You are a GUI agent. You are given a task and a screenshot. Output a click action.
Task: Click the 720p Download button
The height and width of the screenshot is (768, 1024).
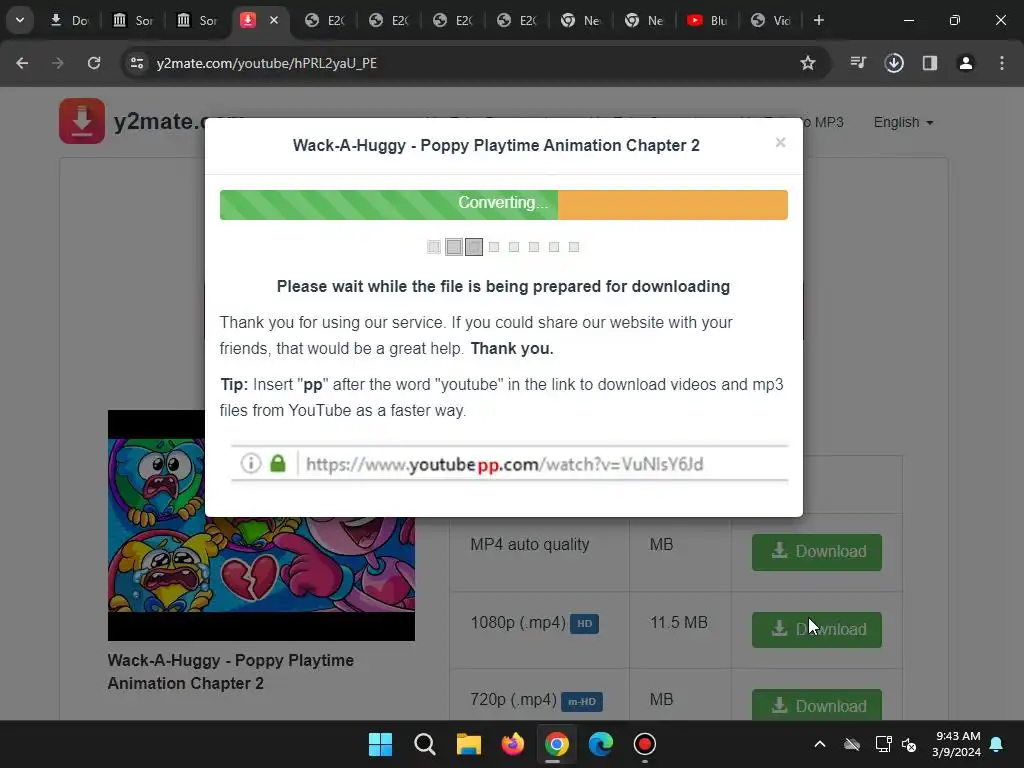pyautogui.click(x=816, y=705)
